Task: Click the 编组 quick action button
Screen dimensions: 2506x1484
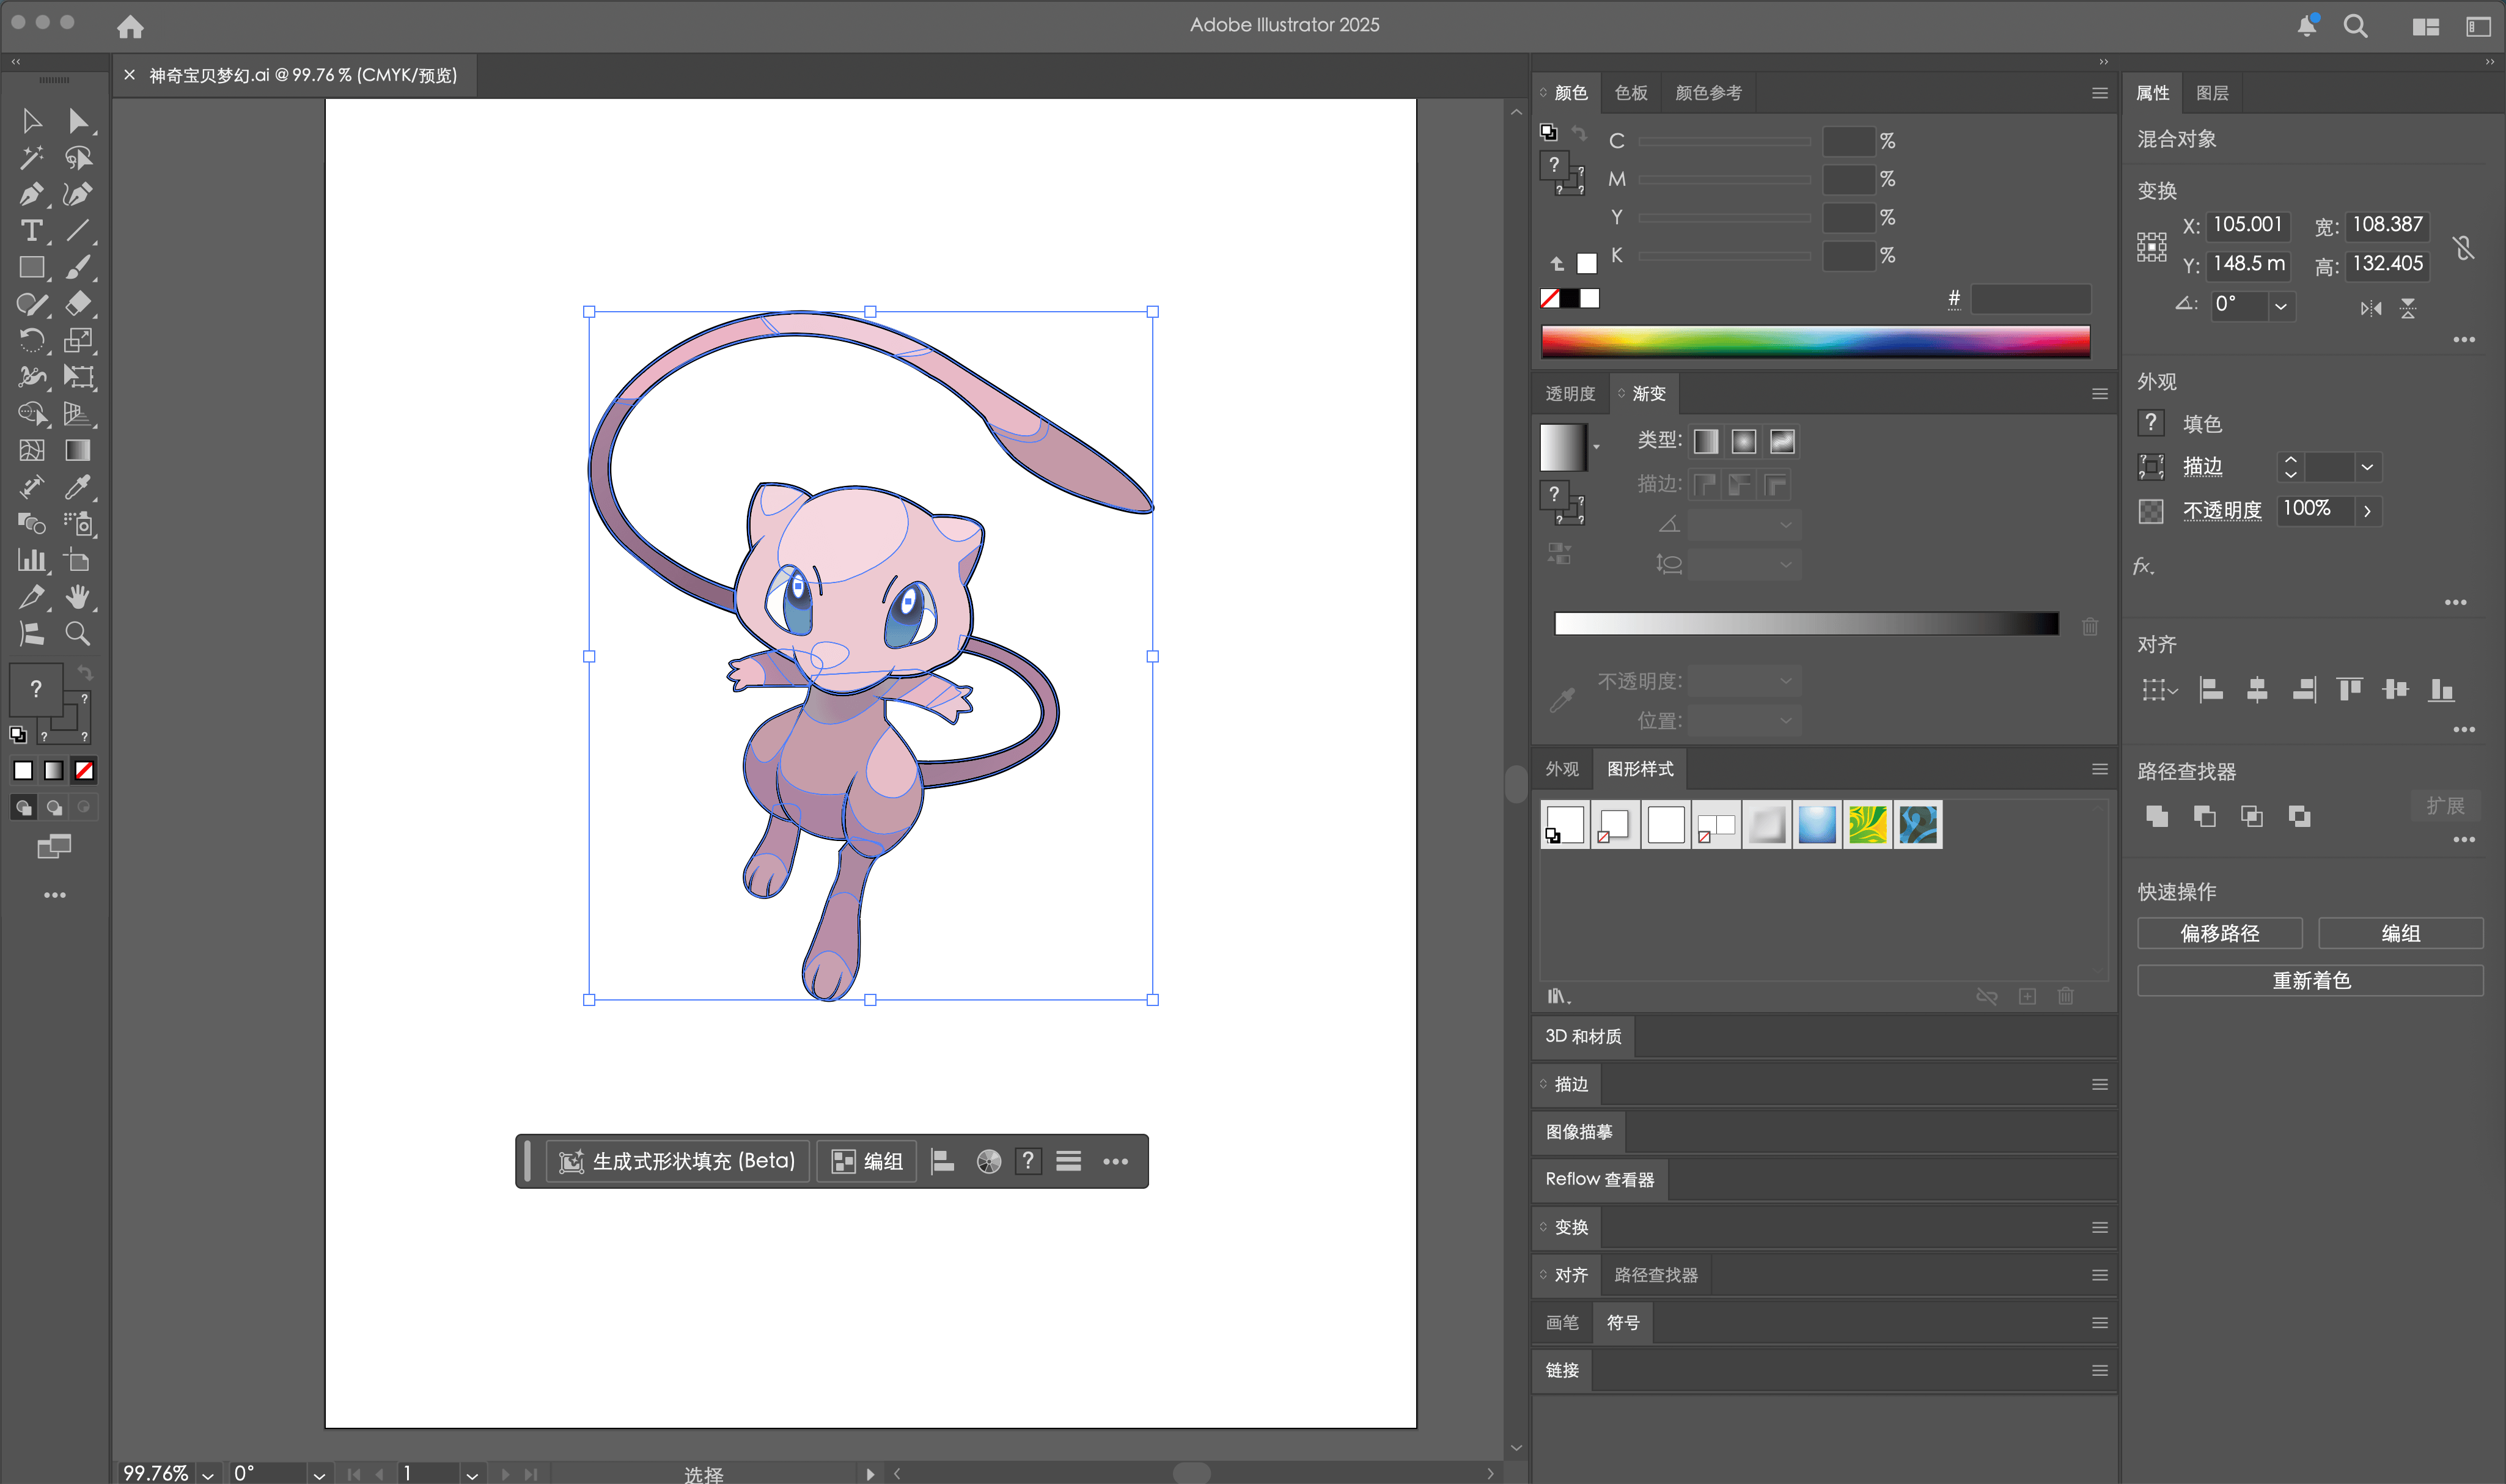Action: tap(2400, 933)
